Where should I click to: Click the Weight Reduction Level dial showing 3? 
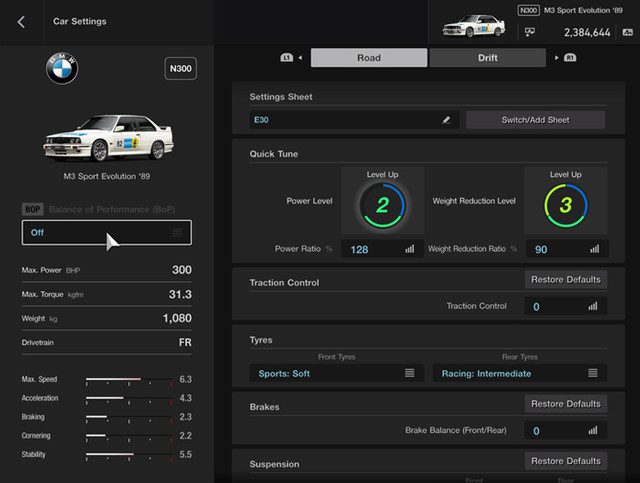point(565,206)
